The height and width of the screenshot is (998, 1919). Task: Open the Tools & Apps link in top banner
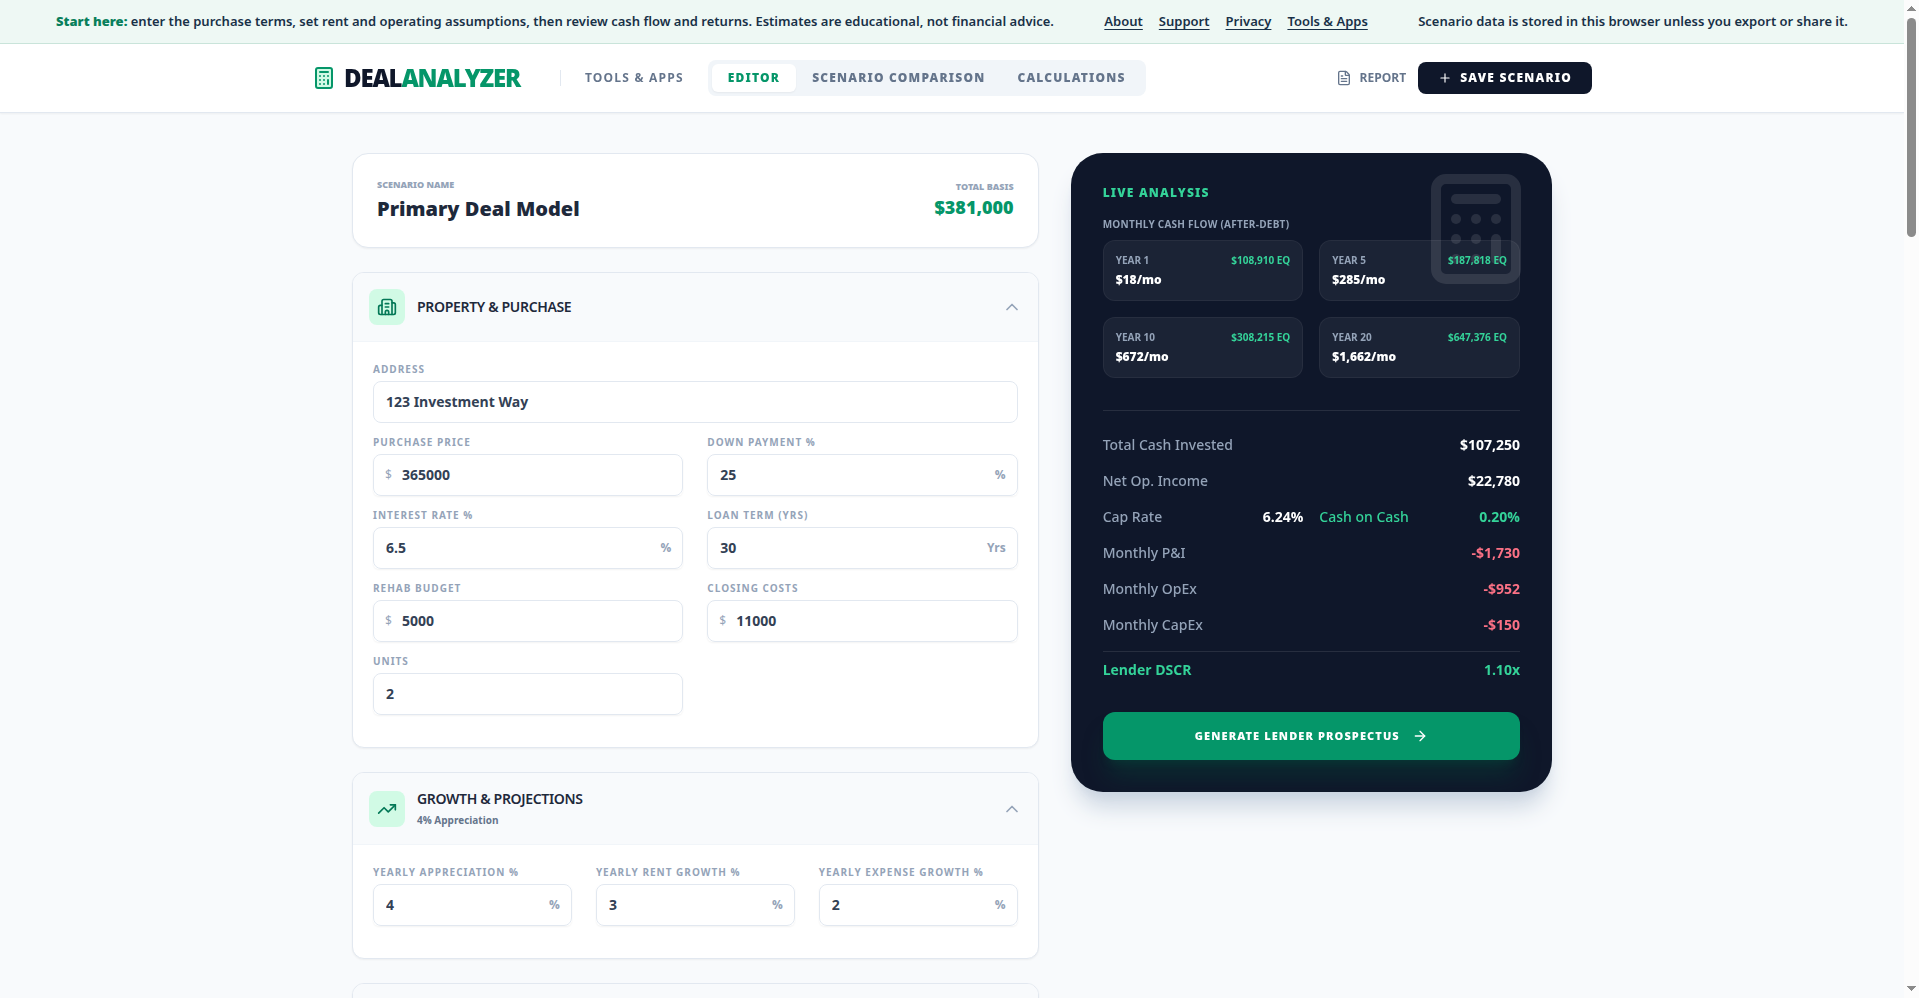(x=1327, y=22)
